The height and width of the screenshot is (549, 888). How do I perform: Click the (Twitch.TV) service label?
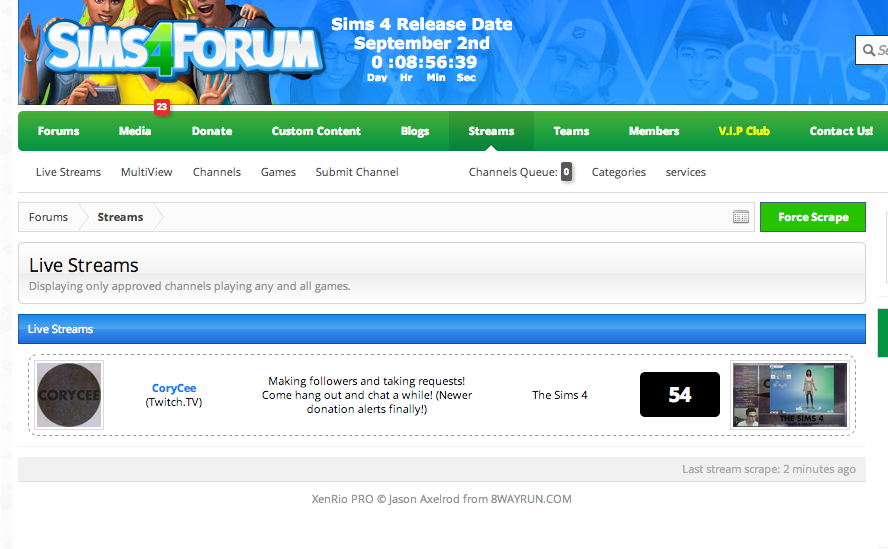point(174,402)
